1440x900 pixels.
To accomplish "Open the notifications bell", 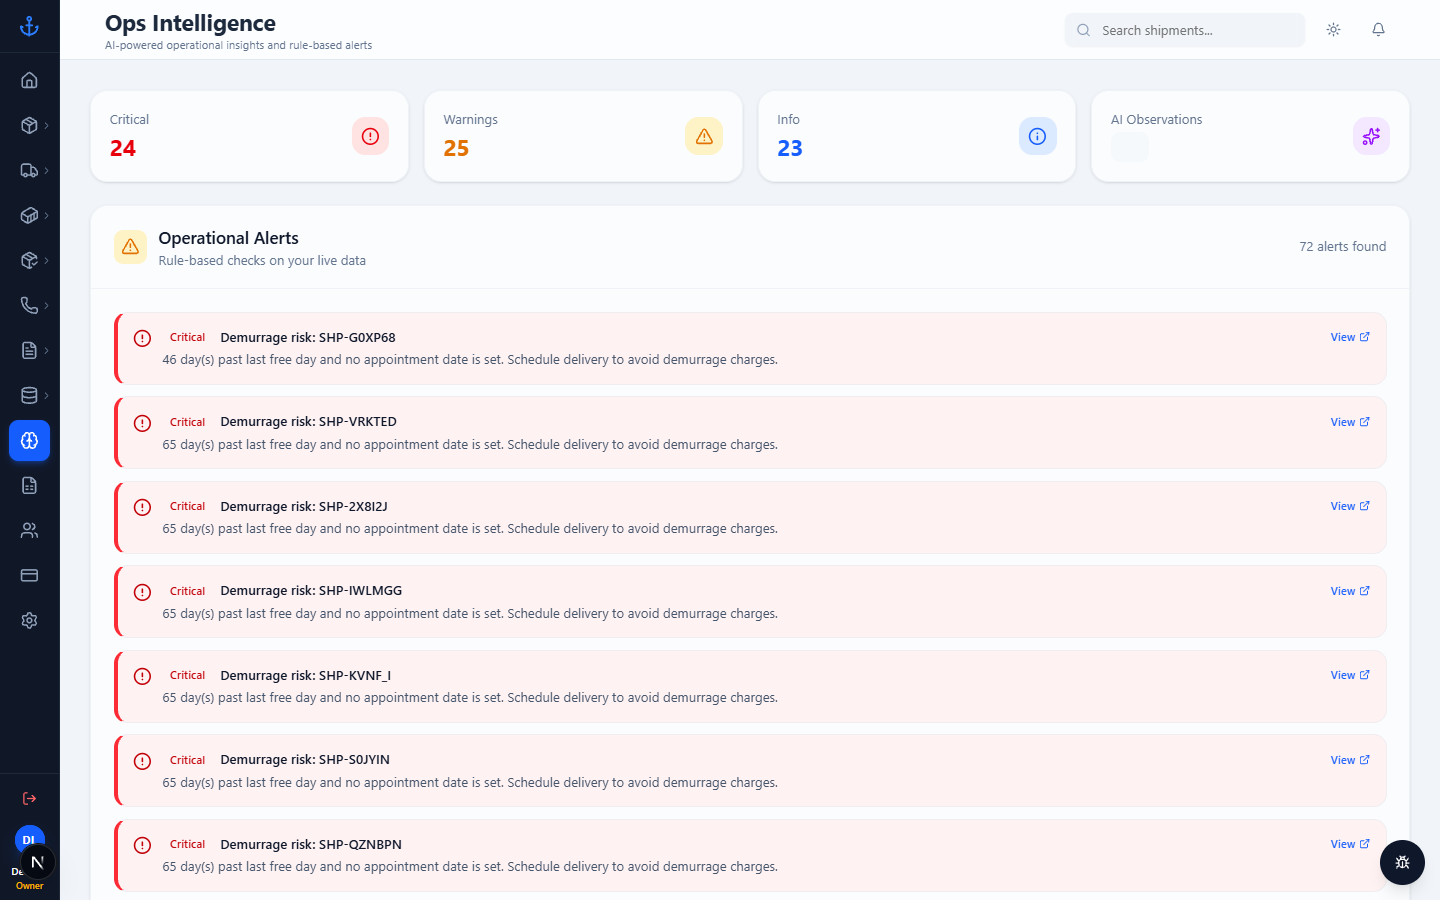I will point(1378,30).
